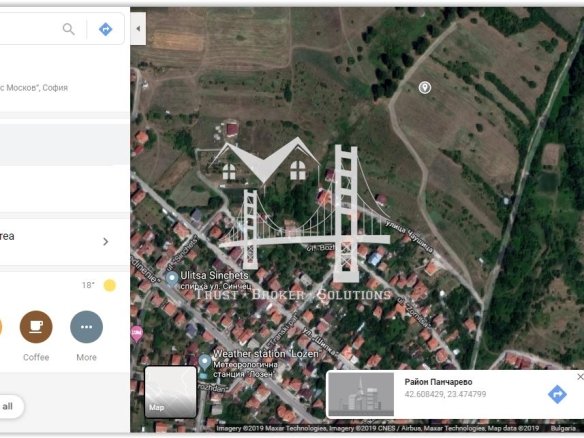This screenshot has height=438, width=584.
Task: Click the улица Чаушица street label
Action: (x=409, y=236)
